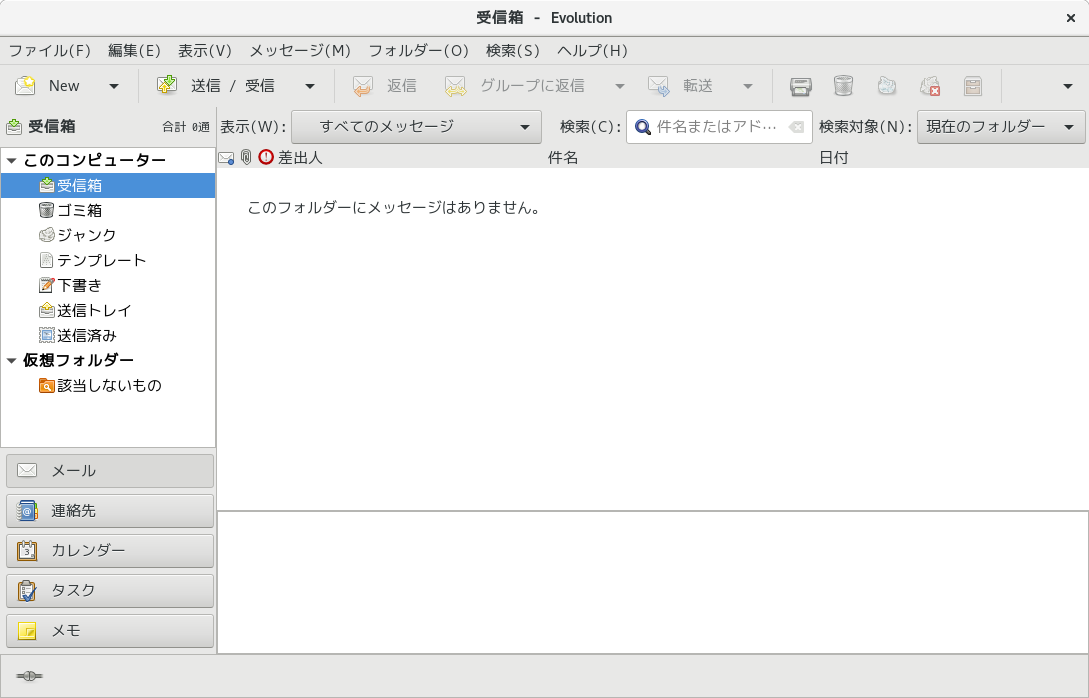The width and height of the screenshot is (1089, 698).
Task: Sort by read status envelope column
Action: (226, 157)
